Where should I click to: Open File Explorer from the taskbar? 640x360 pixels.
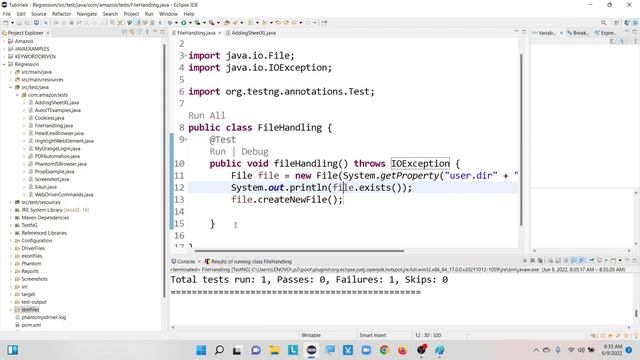[274, 350]
